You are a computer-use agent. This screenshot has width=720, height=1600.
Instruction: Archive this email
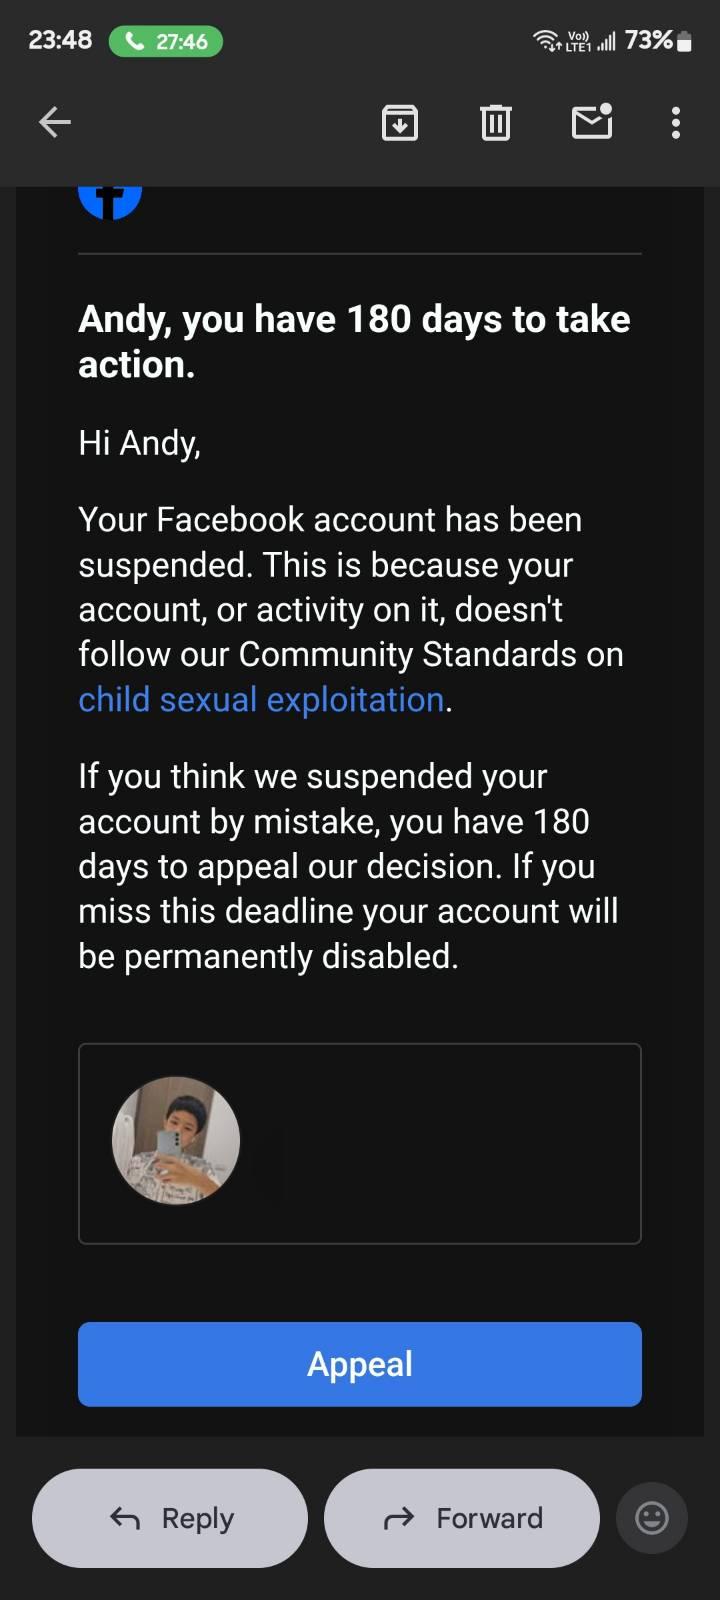point(399,123)
